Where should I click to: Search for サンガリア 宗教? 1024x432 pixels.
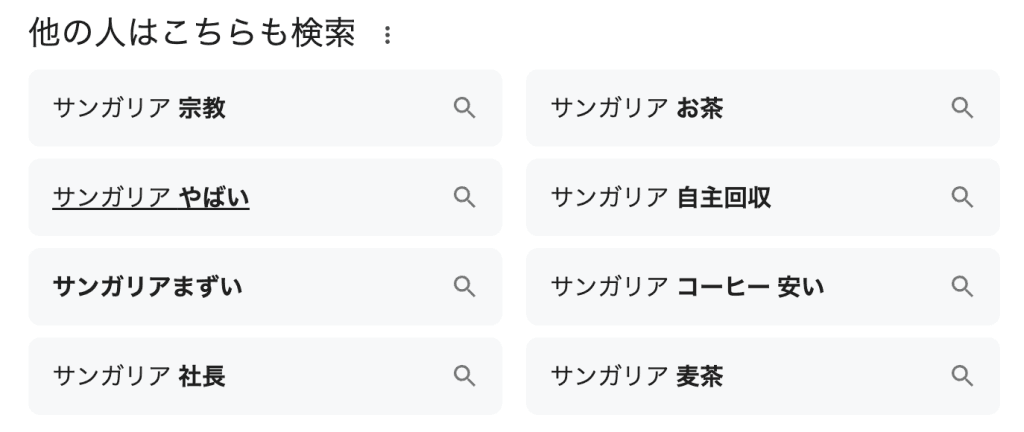[139, 108]
